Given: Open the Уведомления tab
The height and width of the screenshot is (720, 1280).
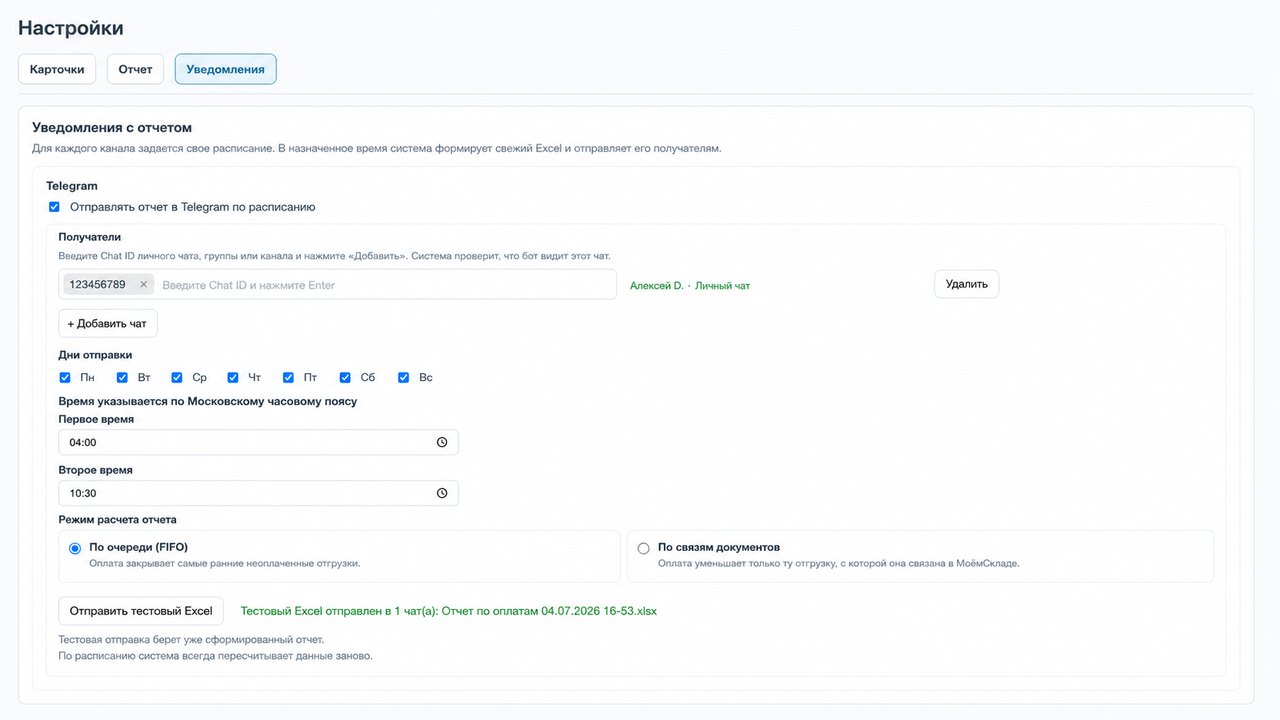Looking at the screenshot, I should [225, 69].
